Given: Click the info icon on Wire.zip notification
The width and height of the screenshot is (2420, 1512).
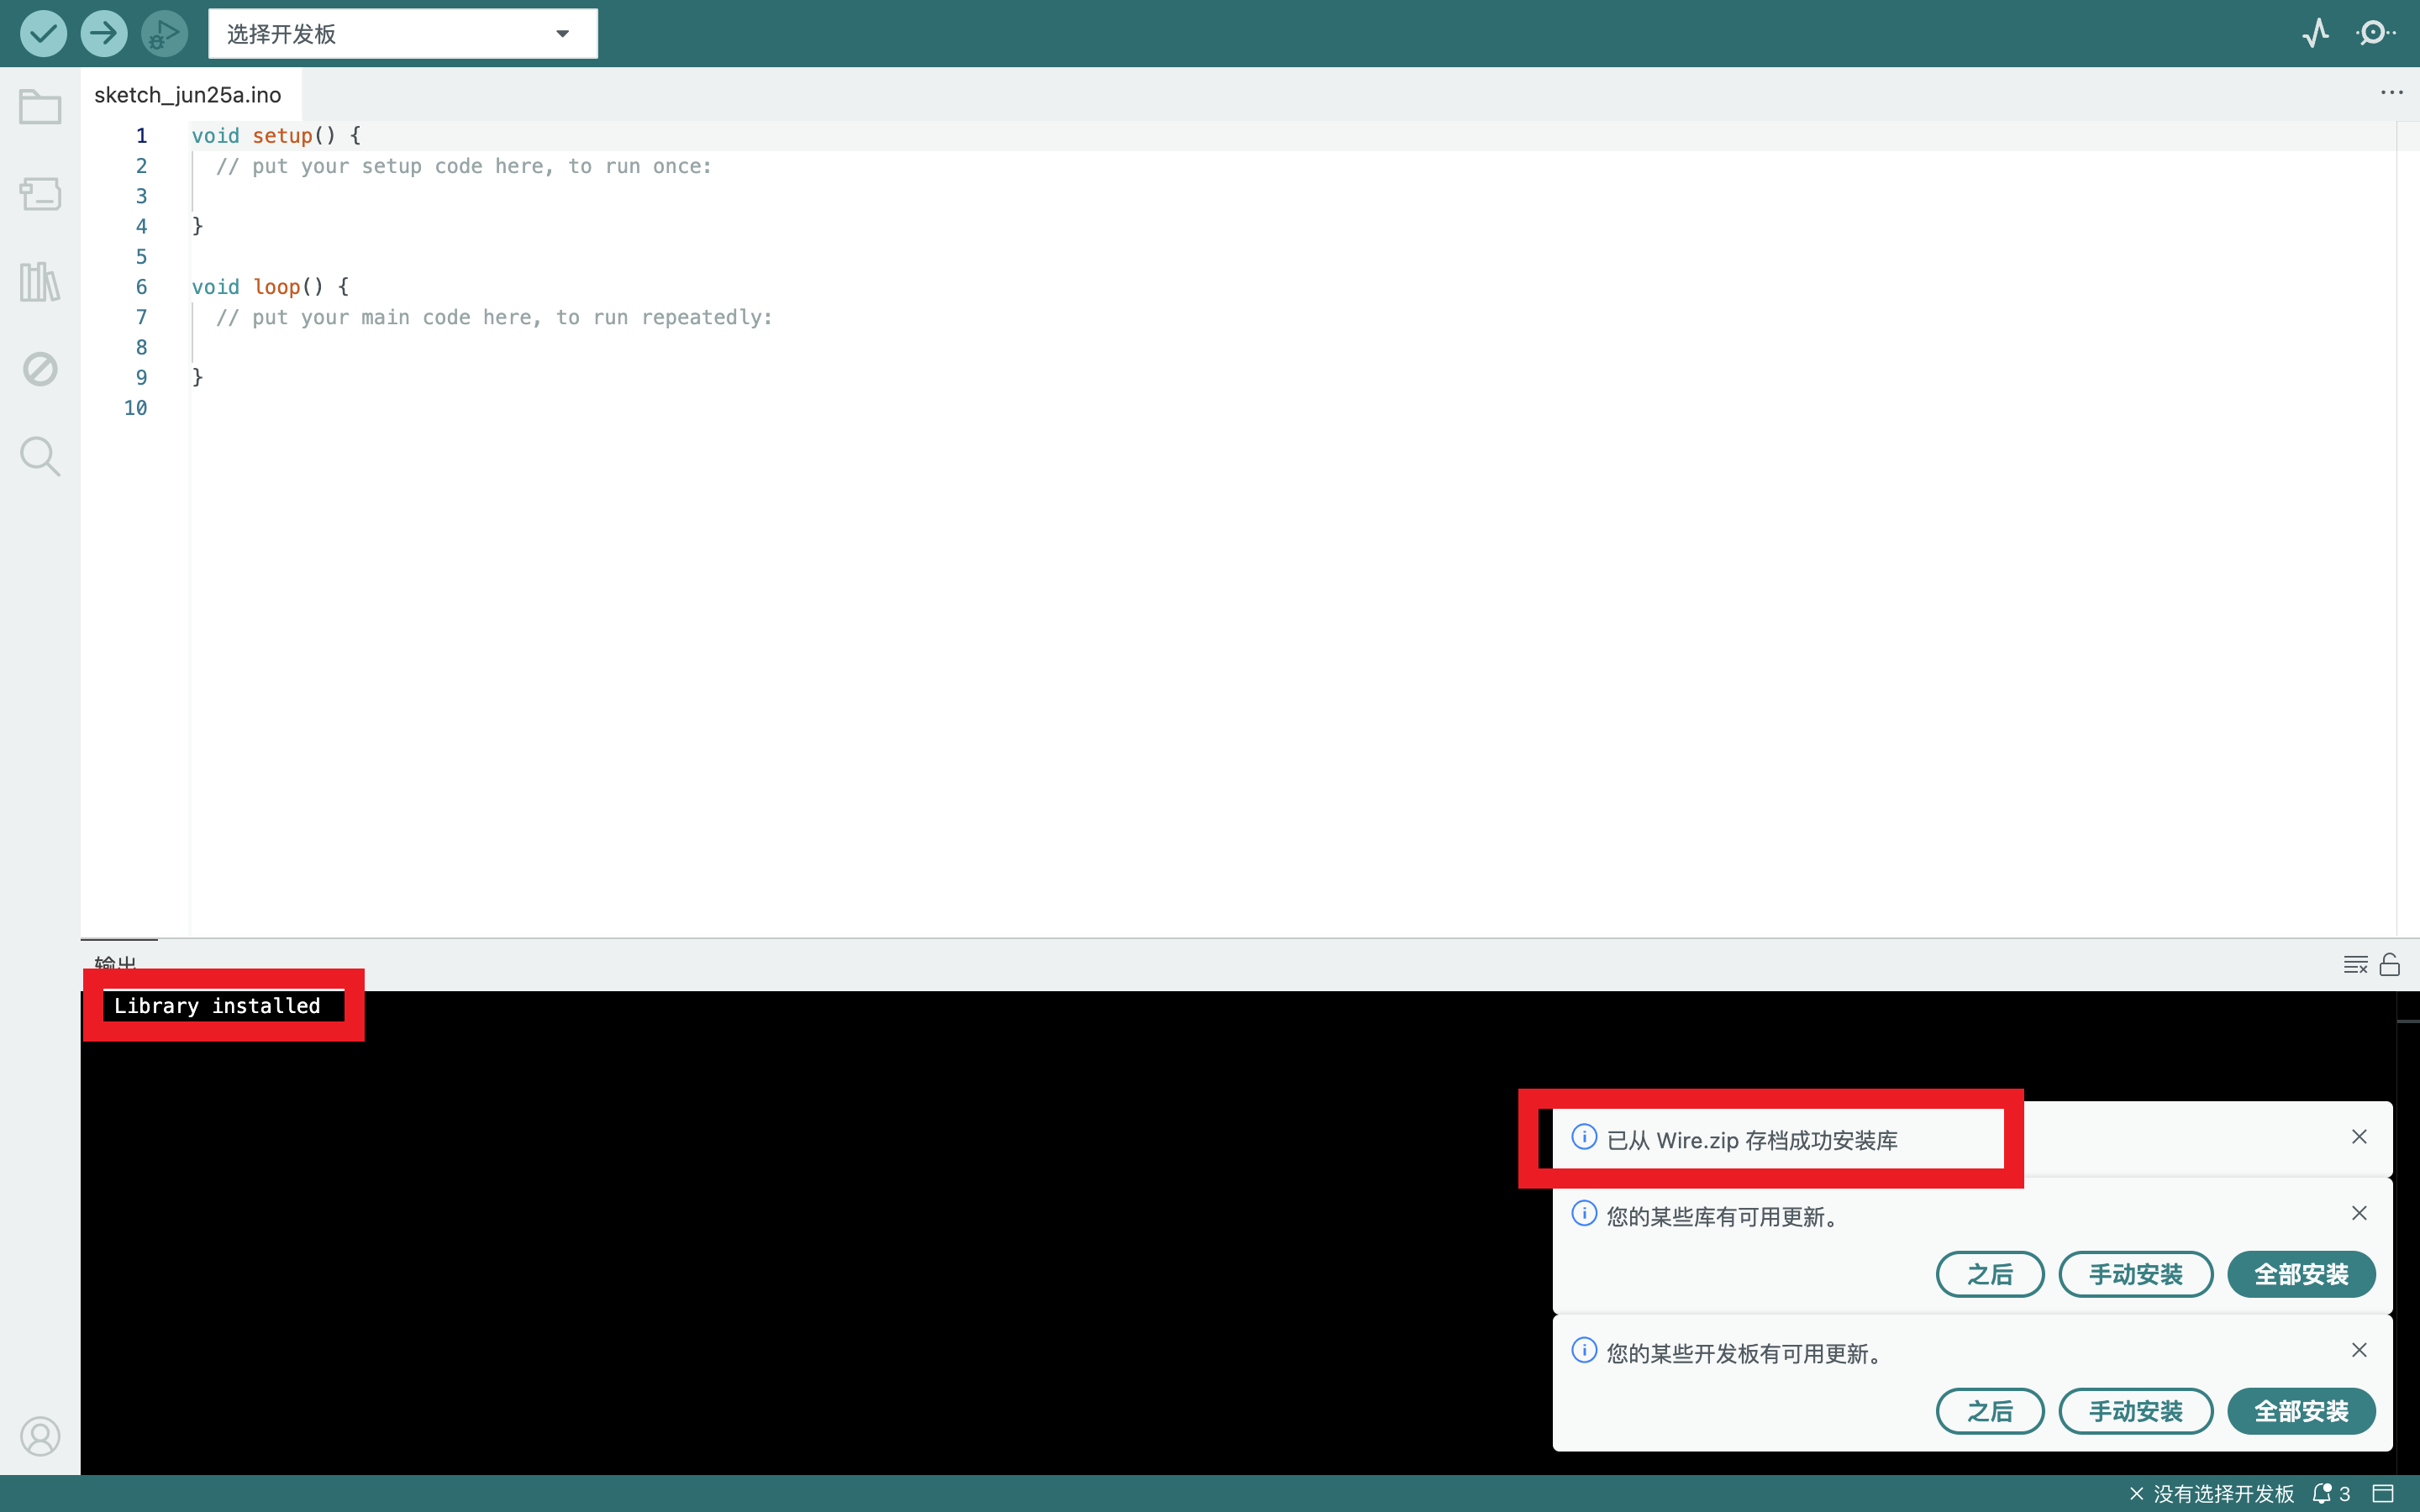Looking at the screenshot, I should point(1584,1137).
